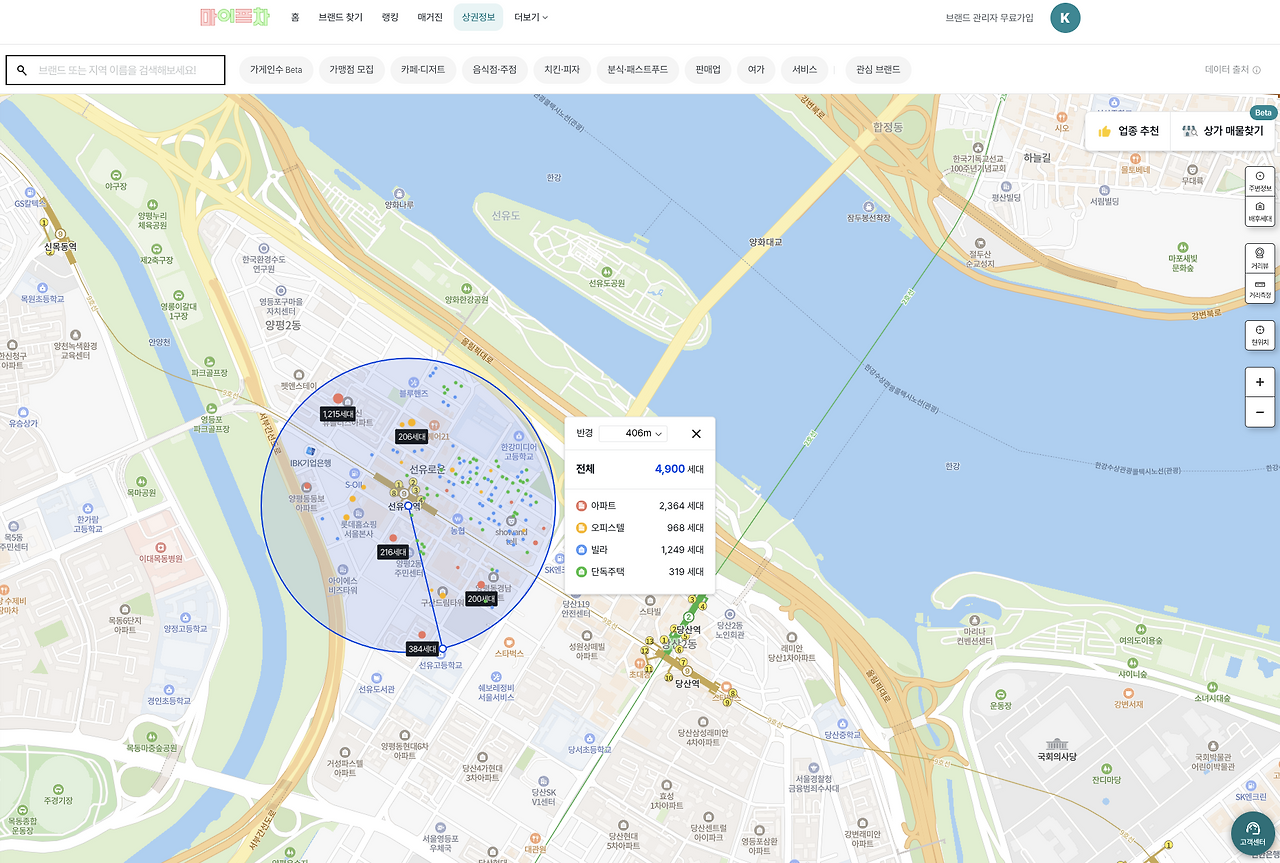Switch to the 랭킹 menu tab
Screen dimensions: 1280x863
pyautogui.click(x=390, y=17)
